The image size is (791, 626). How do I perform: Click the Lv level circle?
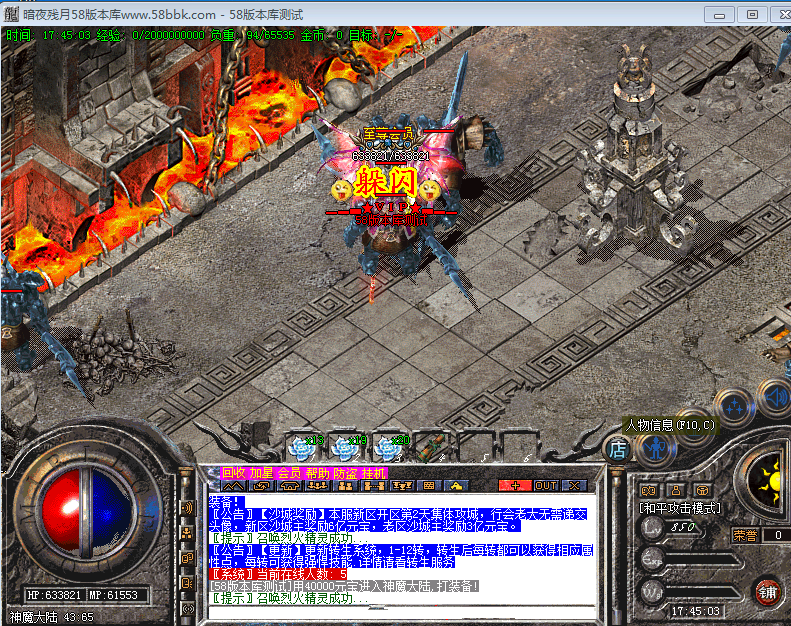[653, 528]
